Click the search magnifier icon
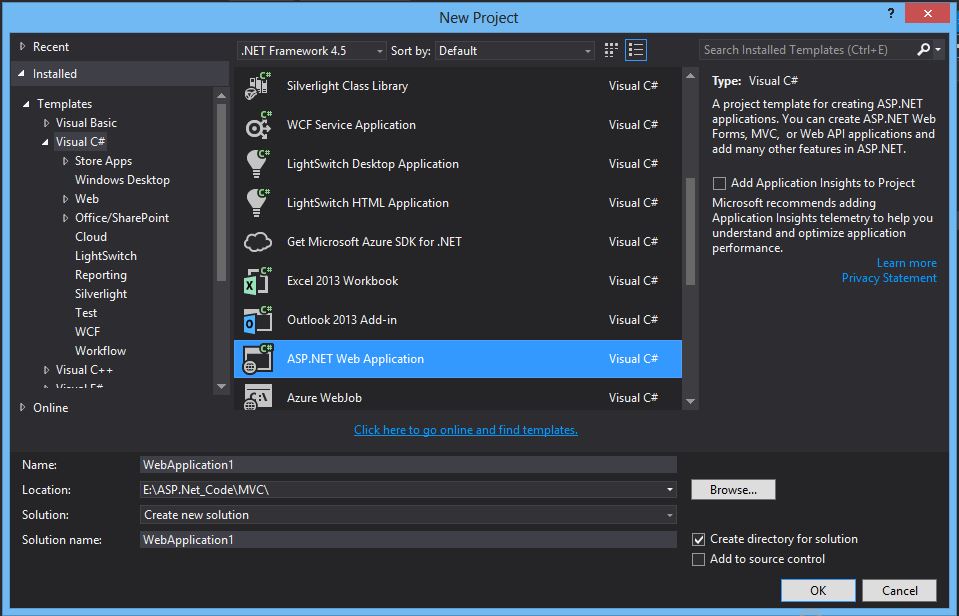959x616 pixels. 923,49
